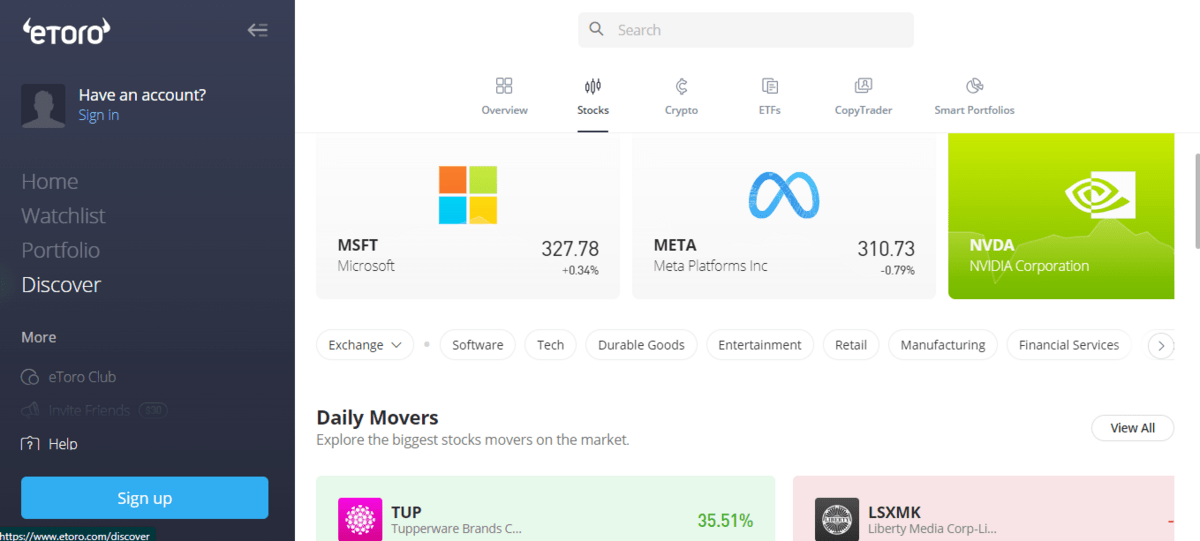Show more category filters with right arrow
The image size is (1200, 541).
[x=1161, y=345]
